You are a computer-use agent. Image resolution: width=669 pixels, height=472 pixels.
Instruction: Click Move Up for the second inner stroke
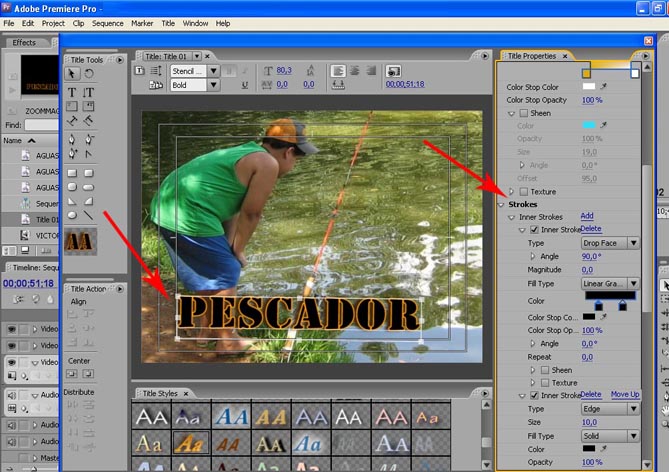[x=625, y=395]
